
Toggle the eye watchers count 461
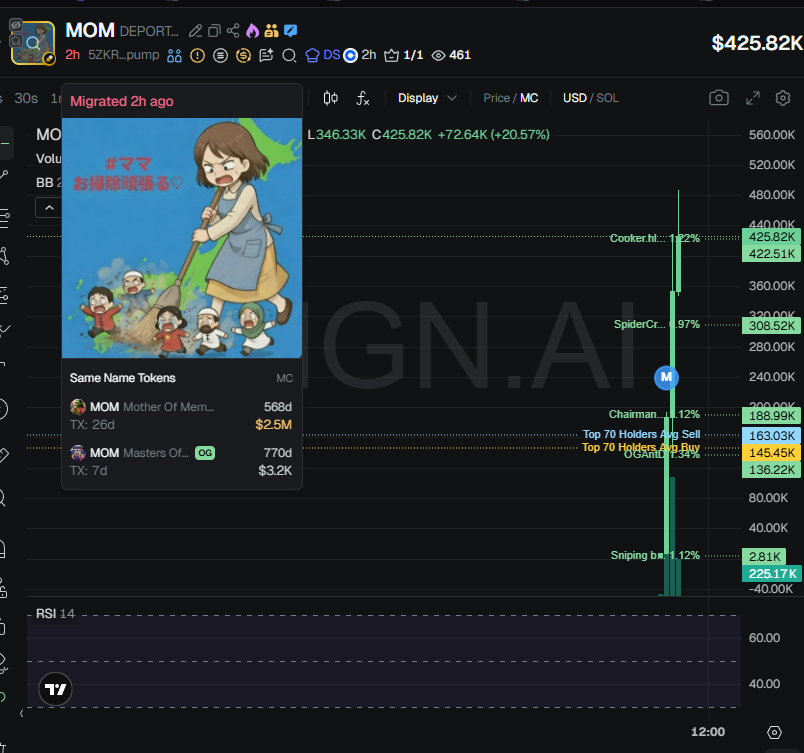451,55
